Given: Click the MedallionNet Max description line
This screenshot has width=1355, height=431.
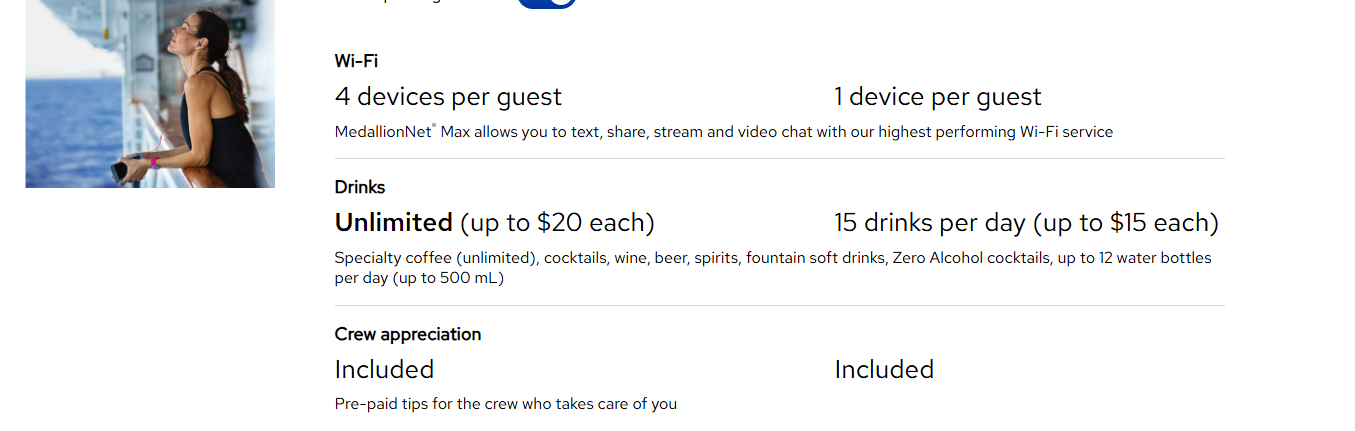Looking at the screenshot, I should tap(723, 132).
